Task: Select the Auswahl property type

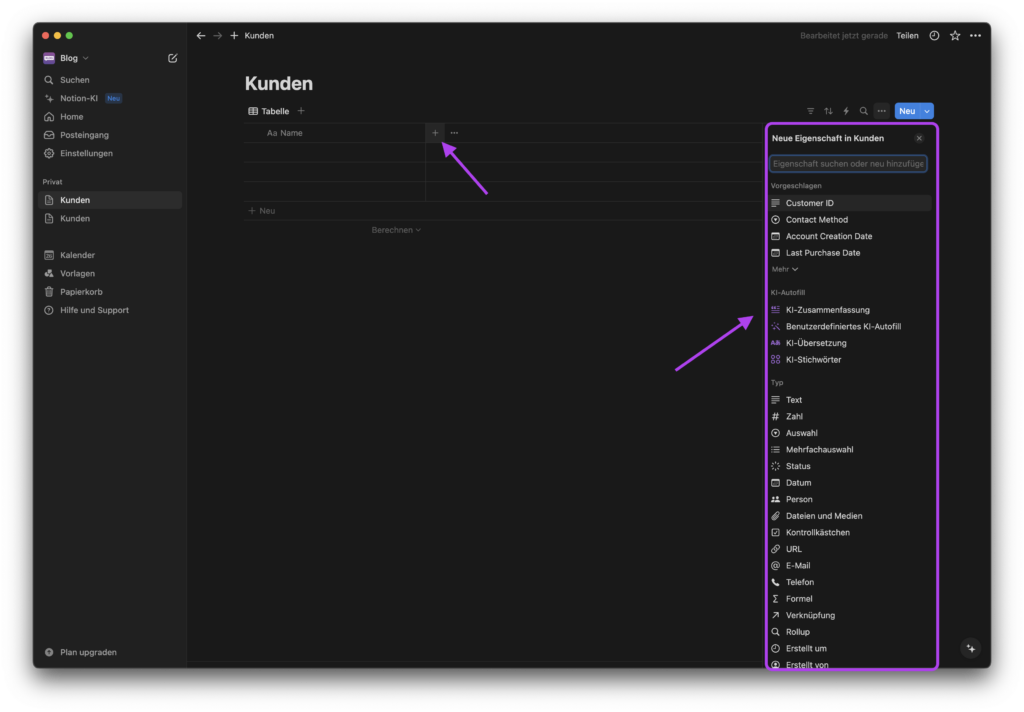Action: tap(850, 433)
